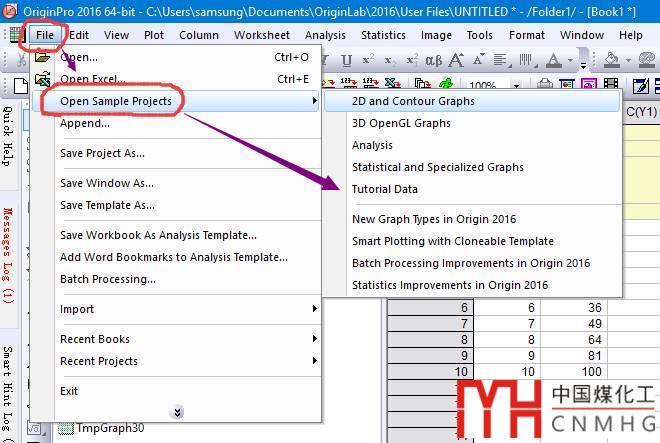660x443 pixels.
Task: Open the Plot menu
Action: click(x=154, y=35)
